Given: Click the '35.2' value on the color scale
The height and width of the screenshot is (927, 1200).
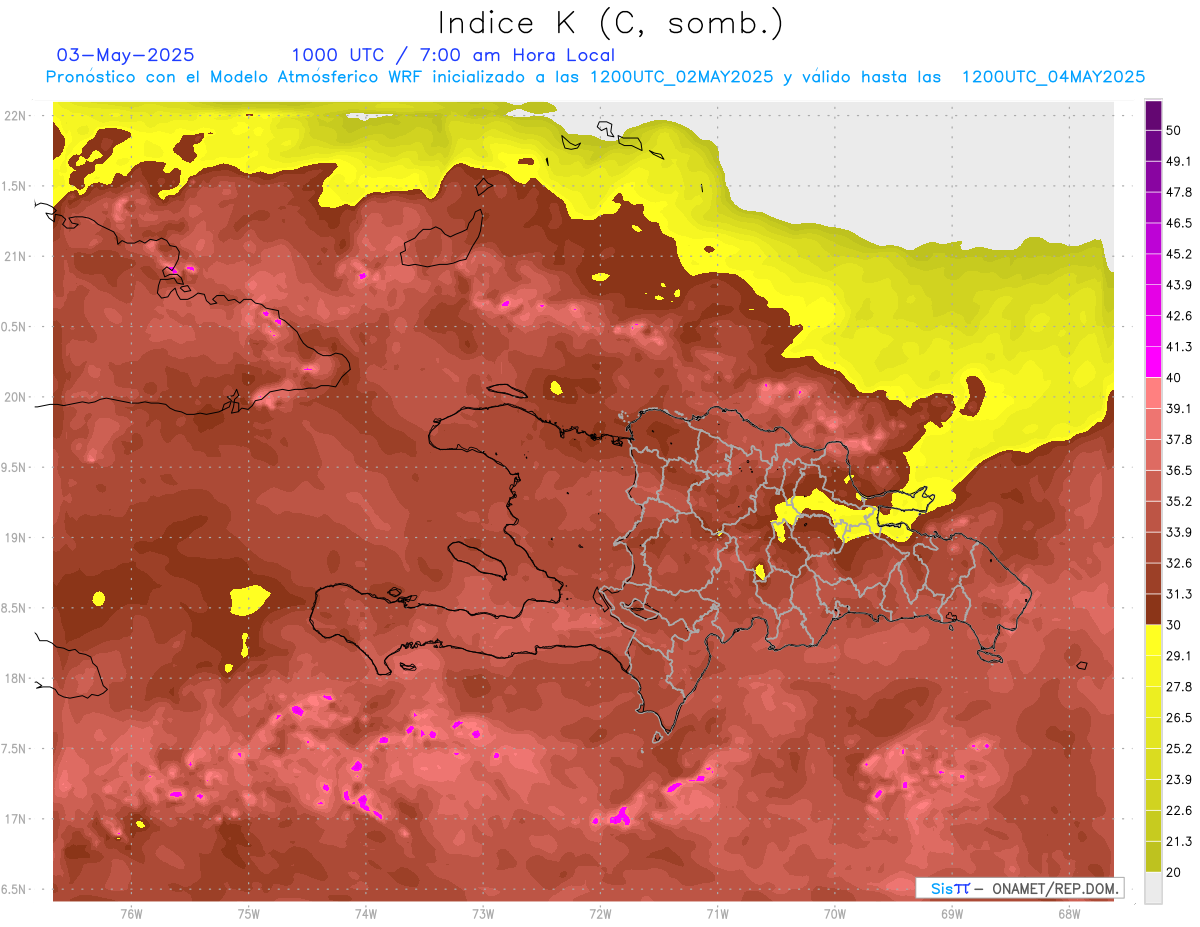Looking at the screenshot, I should coord(1179,502).
